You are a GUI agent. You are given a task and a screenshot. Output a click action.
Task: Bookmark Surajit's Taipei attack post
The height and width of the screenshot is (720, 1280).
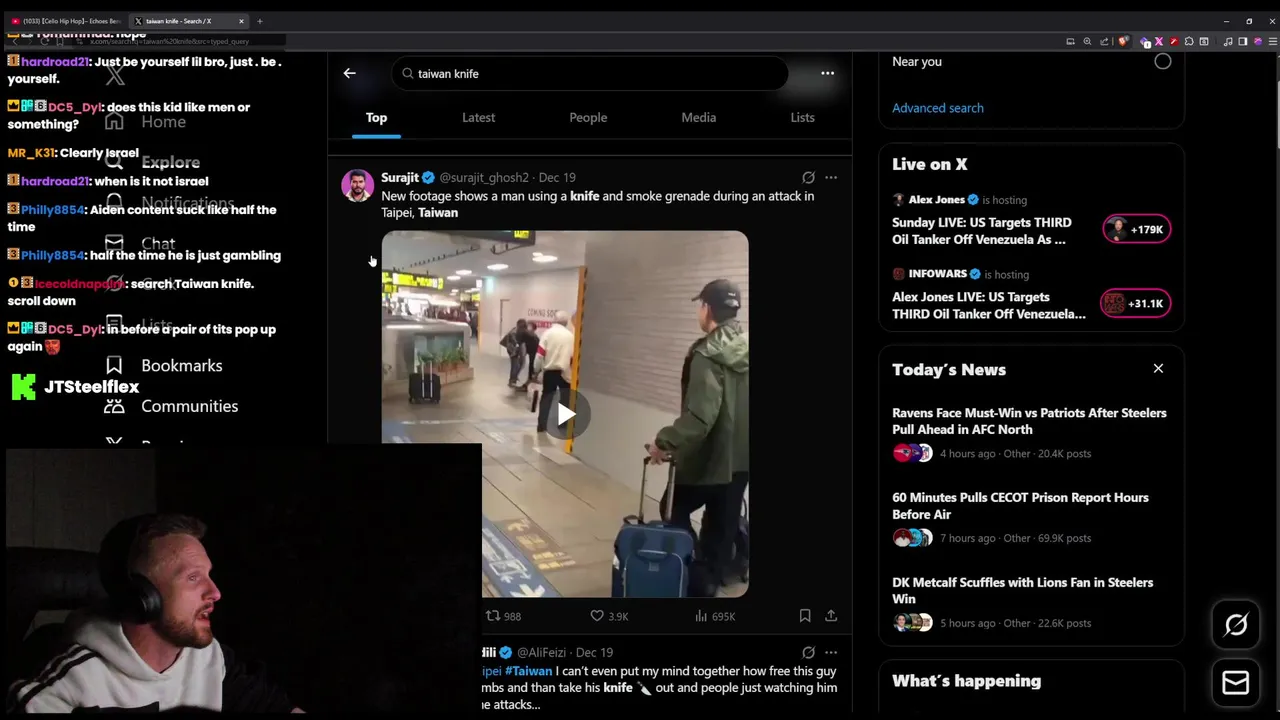coord(805,616)
